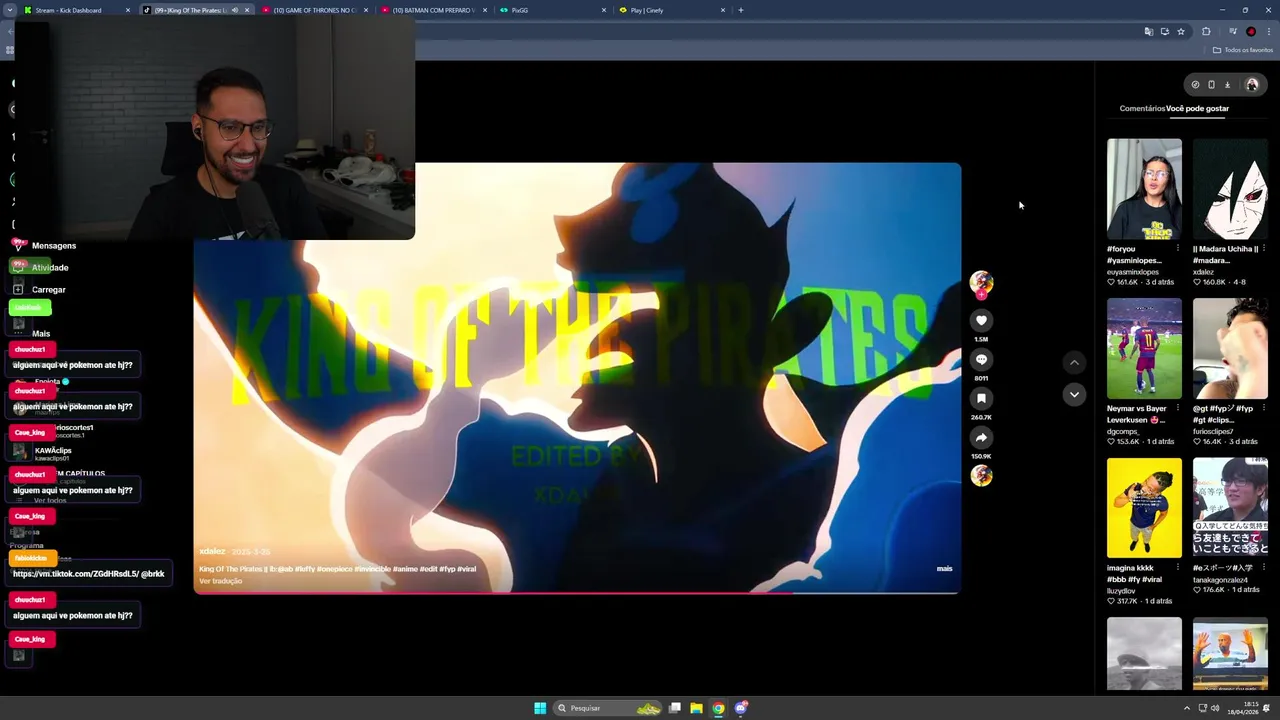Open the Chrome three-dot menu
The image size is (1280, 720).
point(1269,31)
